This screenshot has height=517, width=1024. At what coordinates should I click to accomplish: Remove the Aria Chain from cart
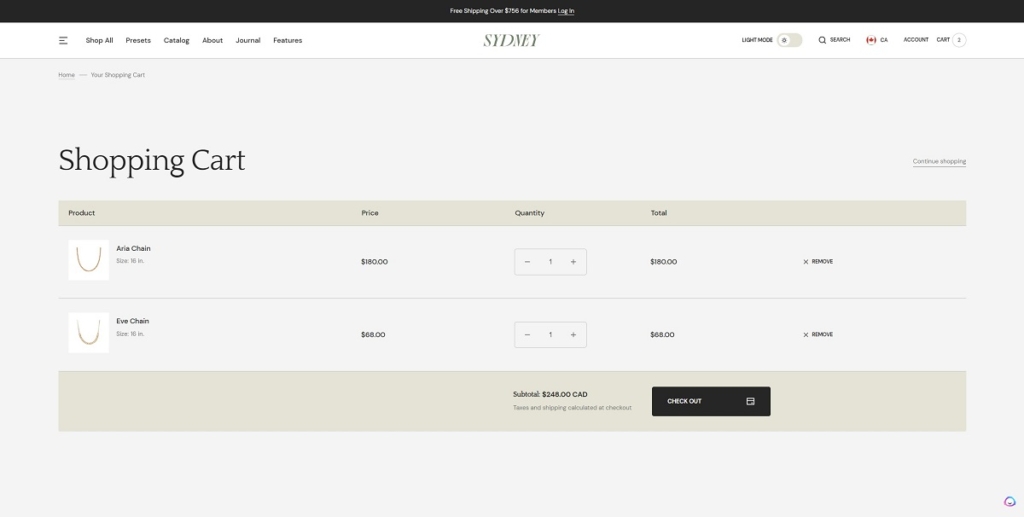(818, 262)
